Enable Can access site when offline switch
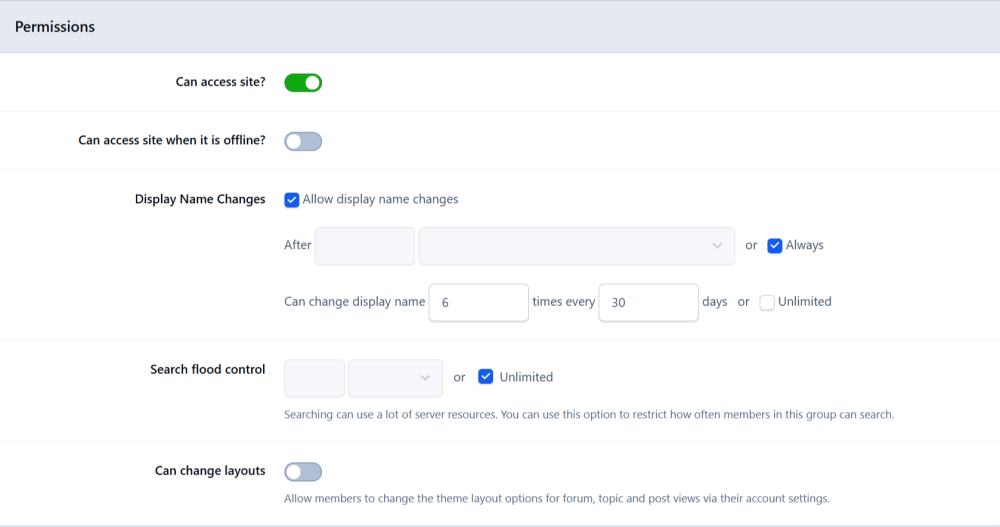Image resolution: width=1000 pixels, height=527 pixels. point(303,142)
